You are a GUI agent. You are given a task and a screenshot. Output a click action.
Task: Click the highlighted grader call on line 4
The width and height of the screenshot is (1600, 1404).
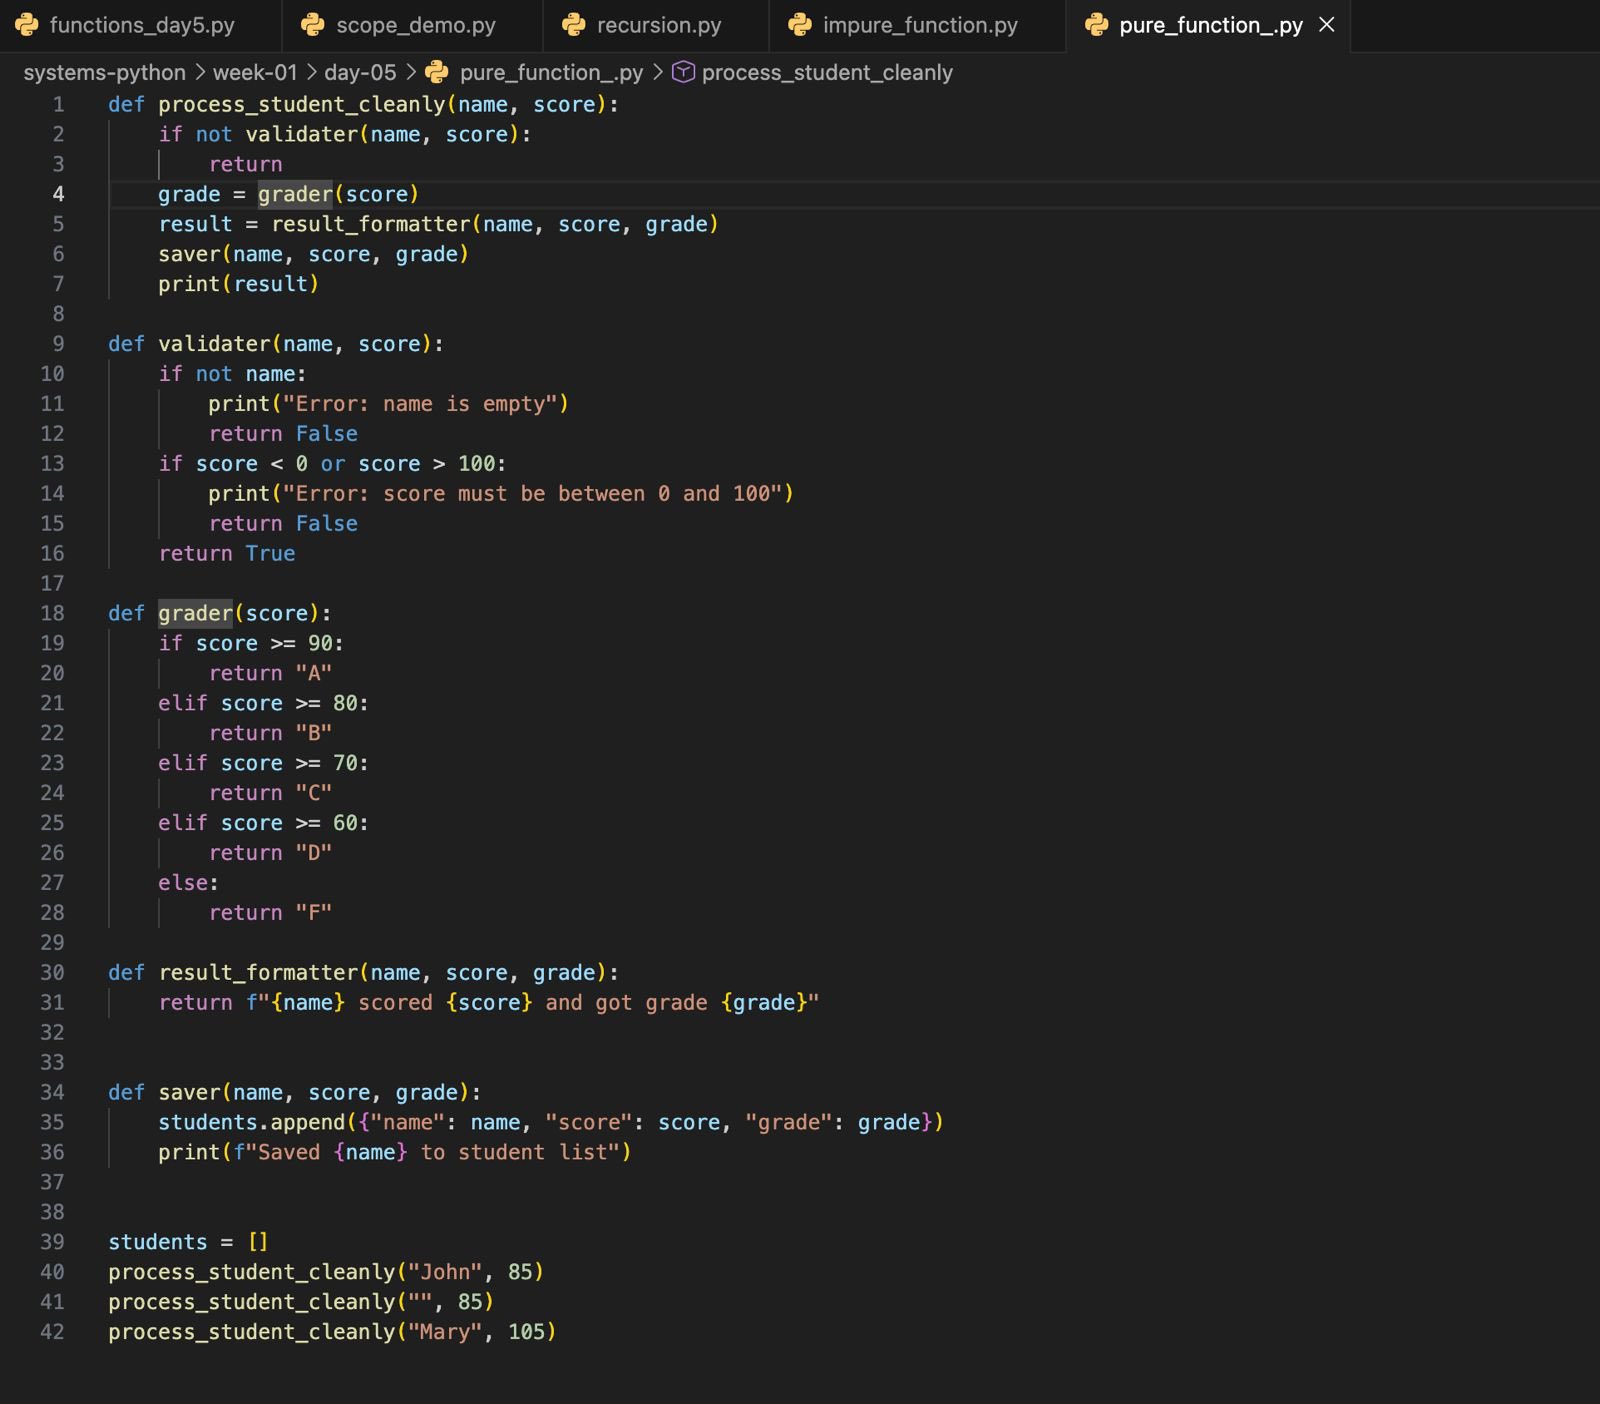[295, 194]
